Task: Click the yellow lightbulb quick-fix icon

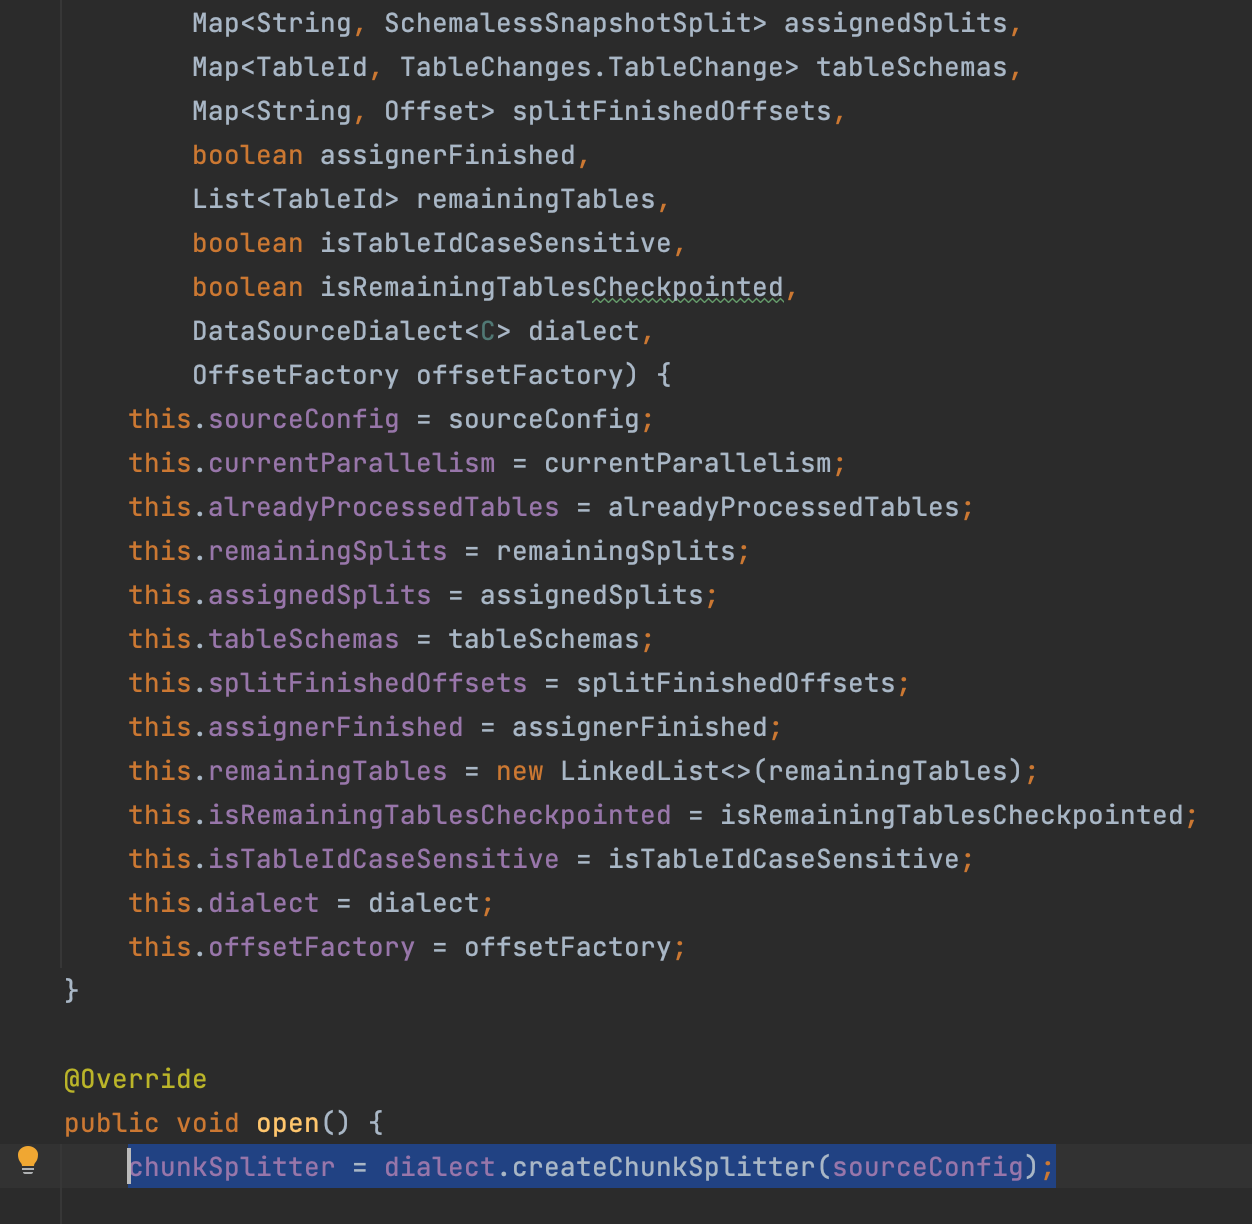Action: click(28, 1161)
